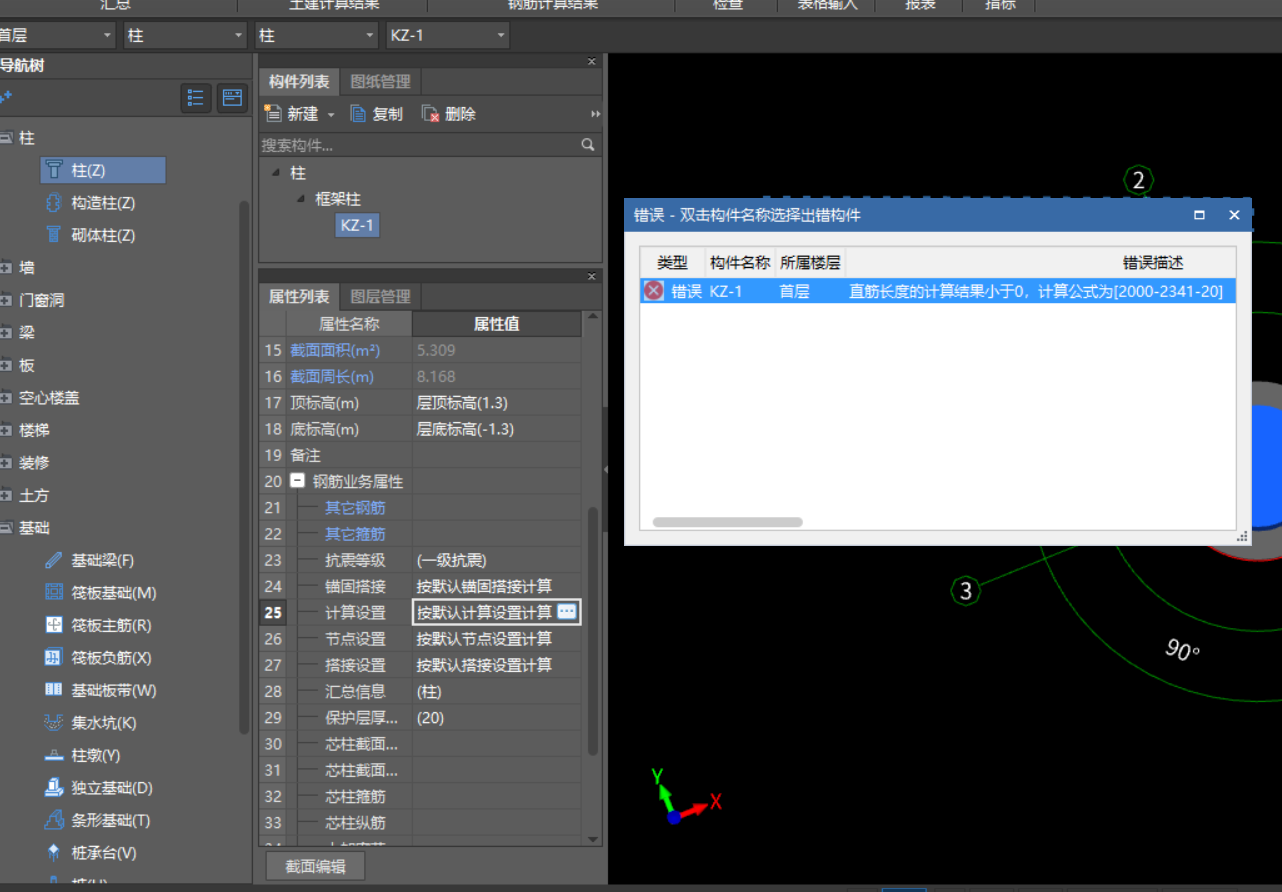Expand the 空心楼盖 category

click(x=6, y=398)
